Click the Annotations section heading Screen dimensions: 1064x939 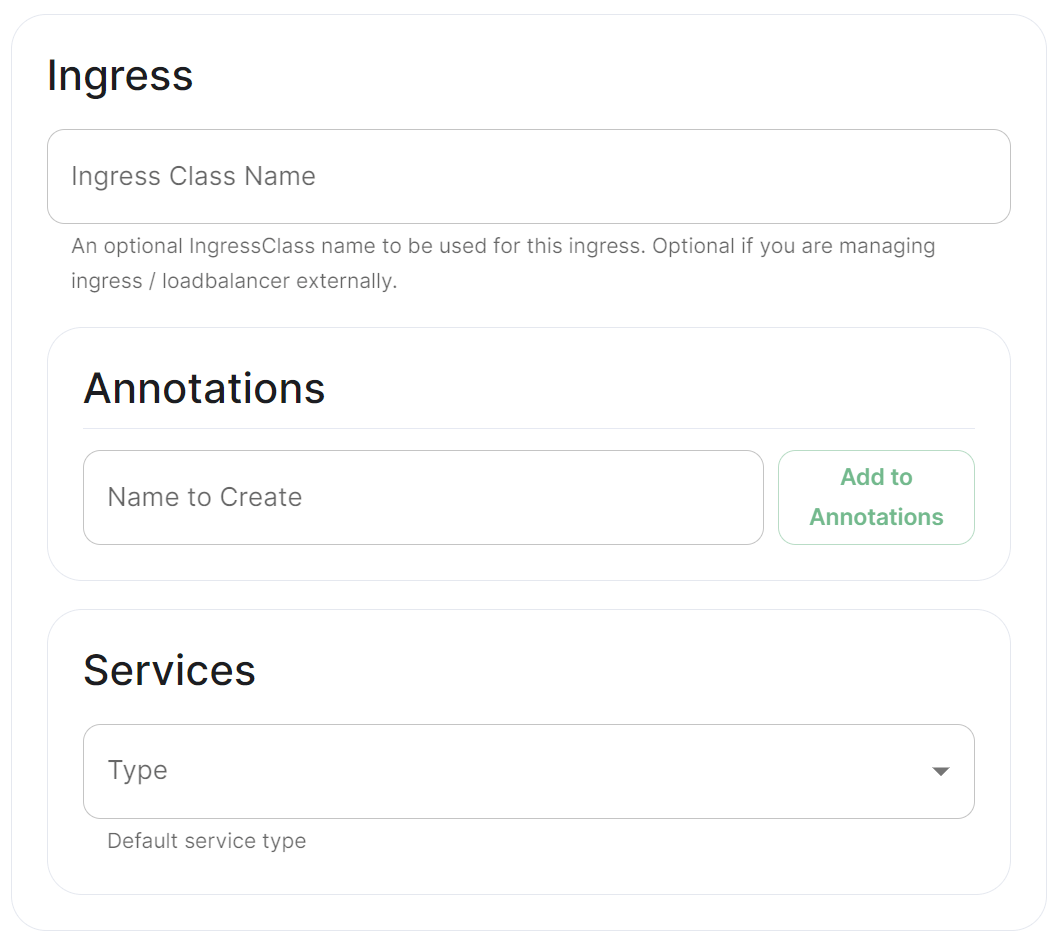(x=204, y=389)
